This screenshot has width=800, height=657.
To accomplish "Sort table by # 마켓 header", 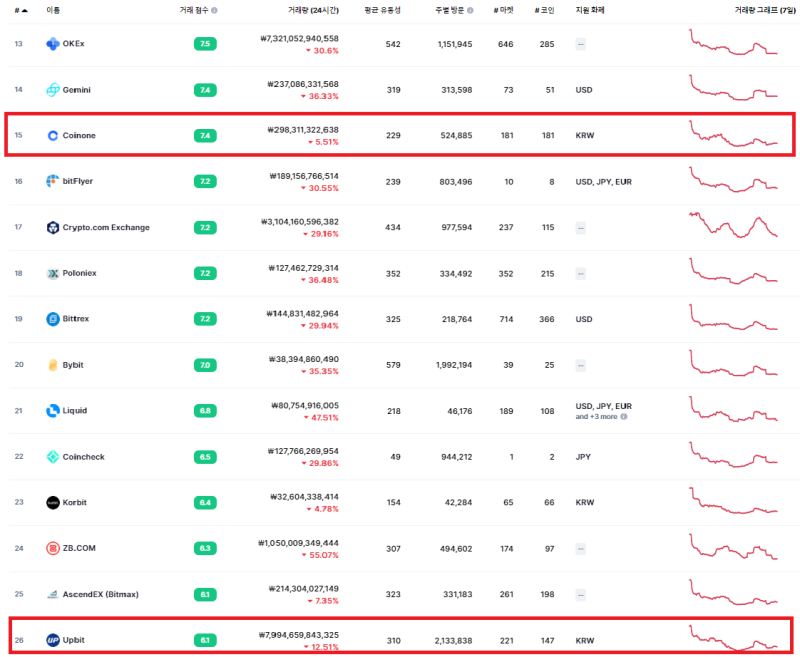I will pos(504,10).
